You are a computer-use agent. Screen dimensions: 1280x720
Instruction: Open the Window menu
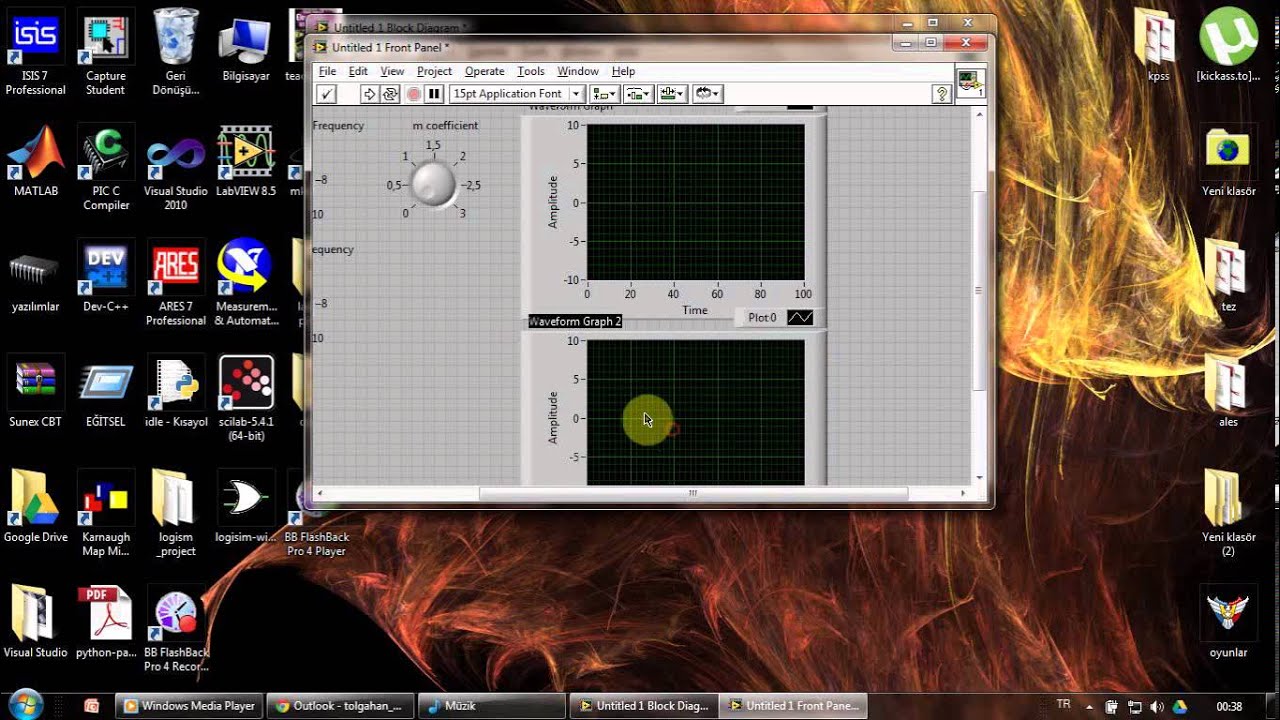[578, 71]
